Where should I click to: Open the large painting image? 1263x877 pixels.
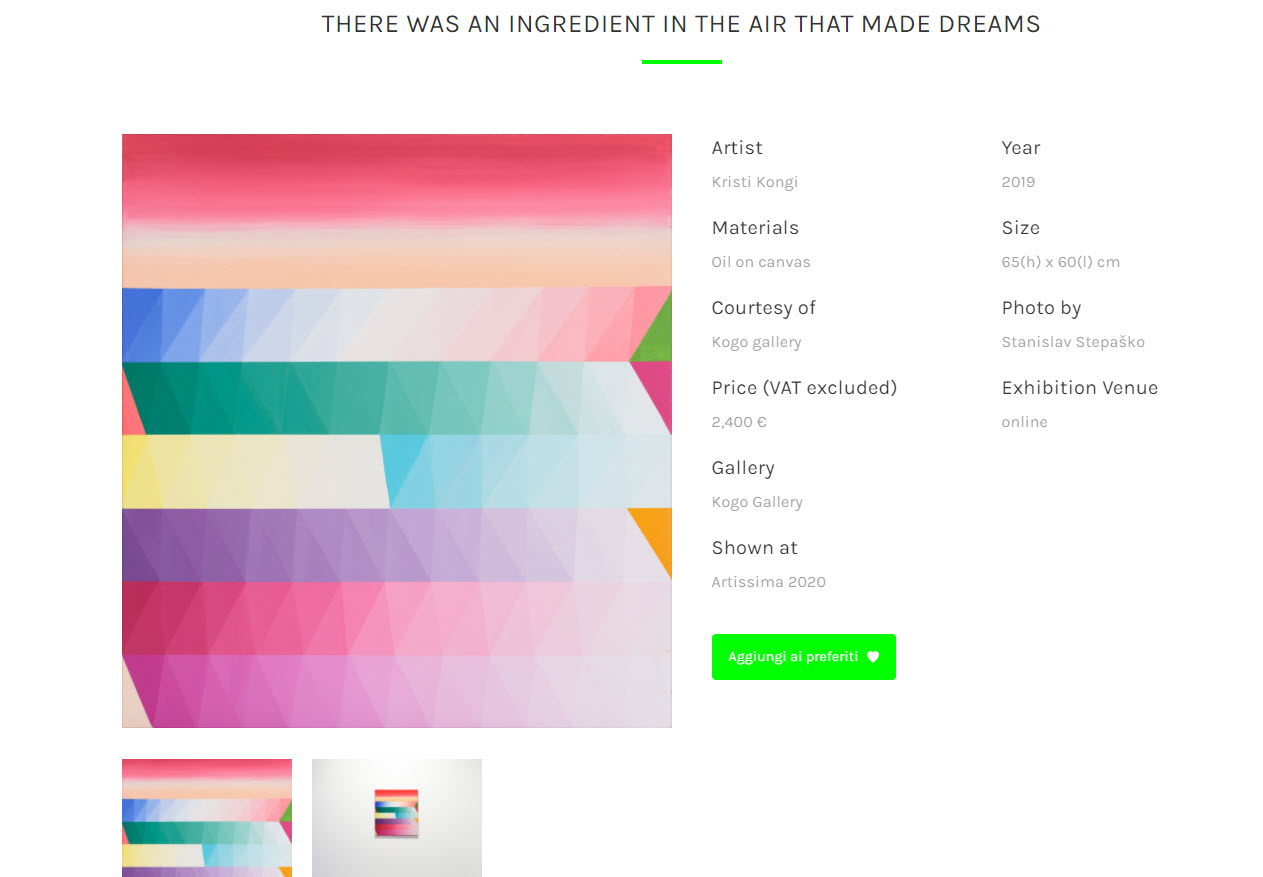tap(396, 430)
